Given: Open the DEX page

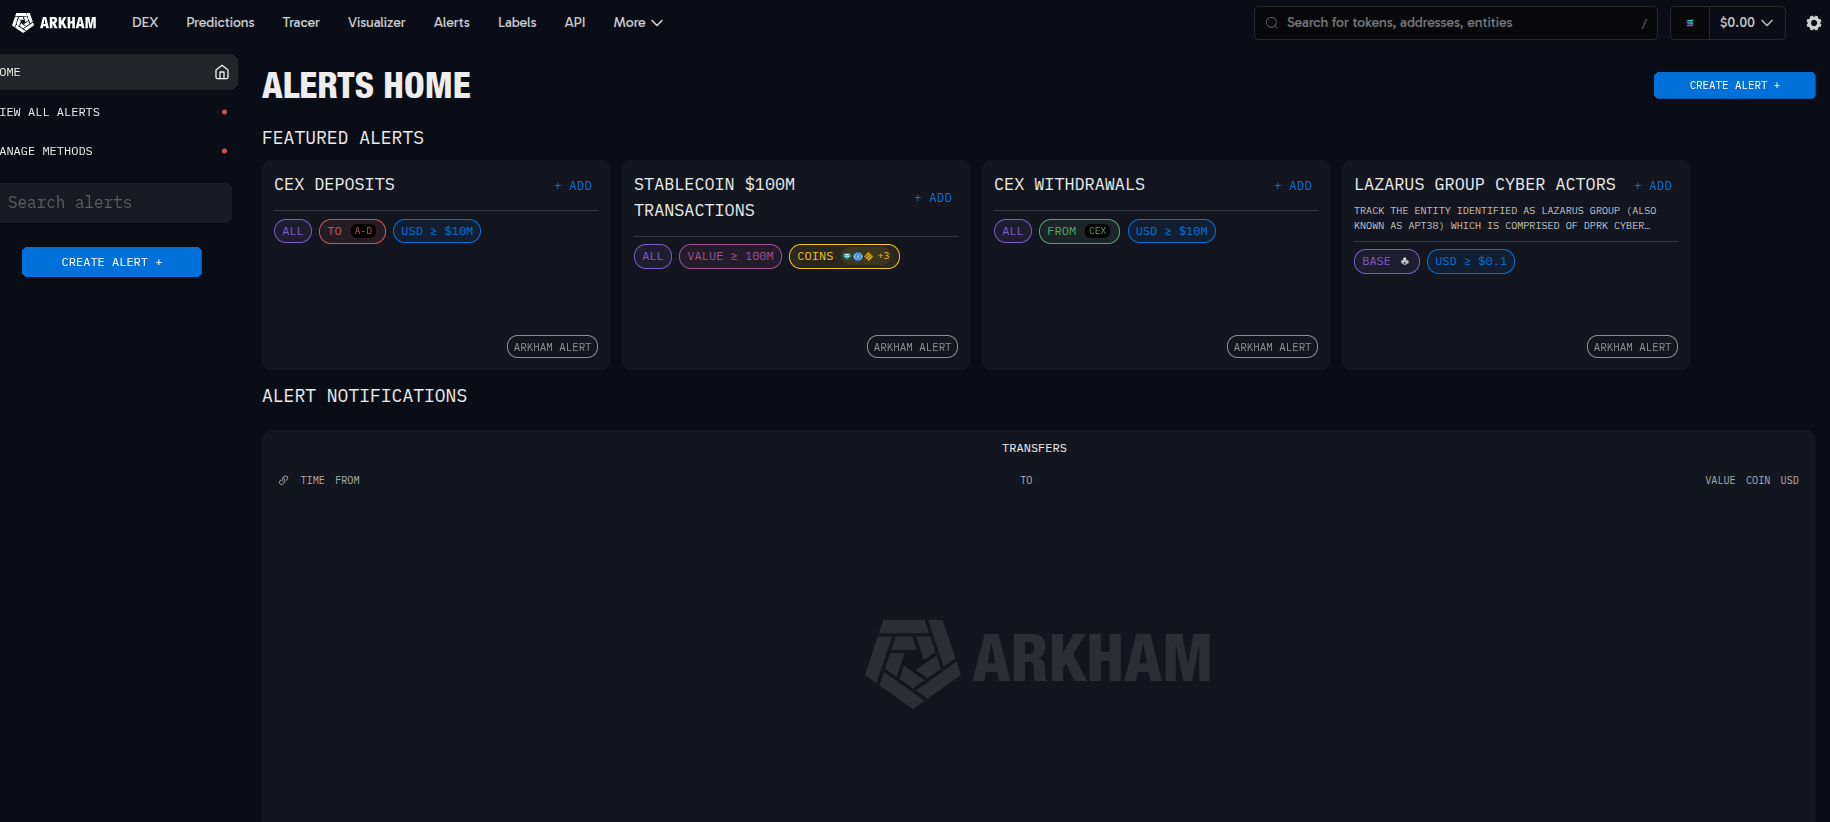Looking at the screenshot, I should (x=145, y=22).
